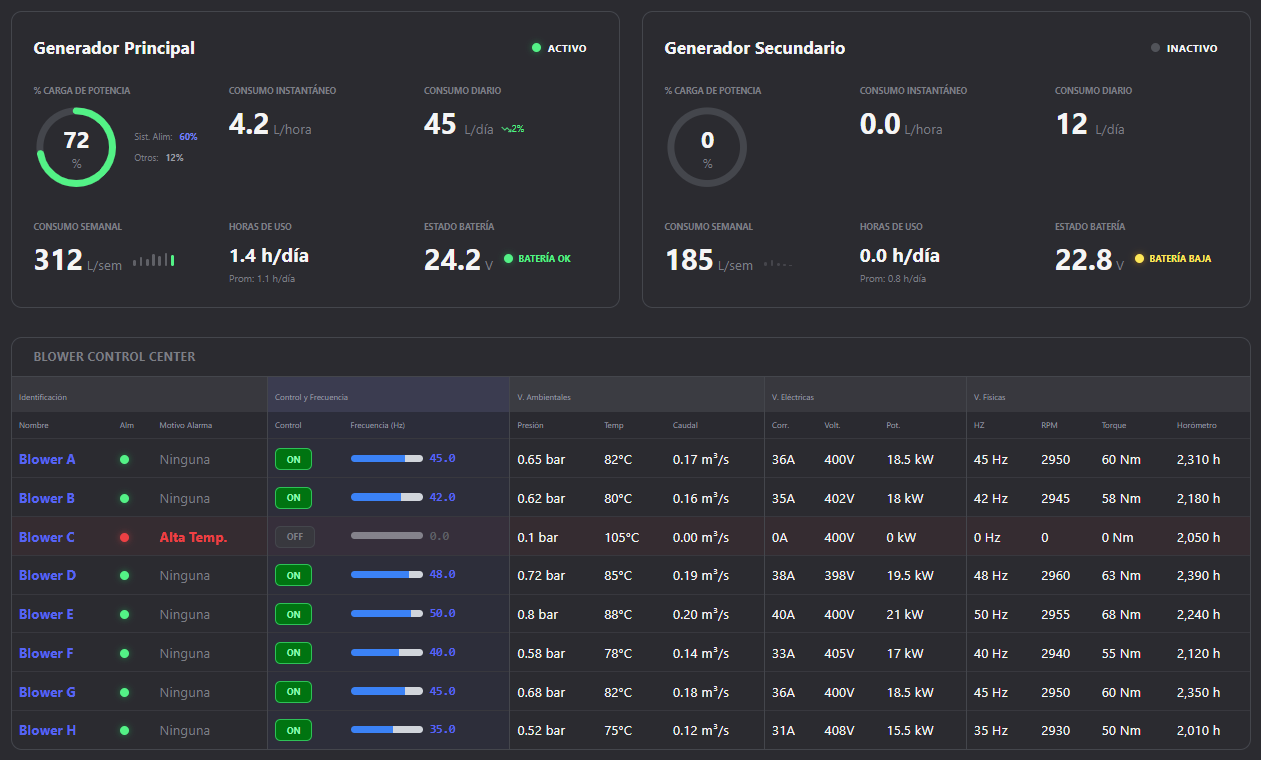Viewport: 1261px width, 760px height.
Task: Click the green Batería OK status dot
Action: click(508, 259)
